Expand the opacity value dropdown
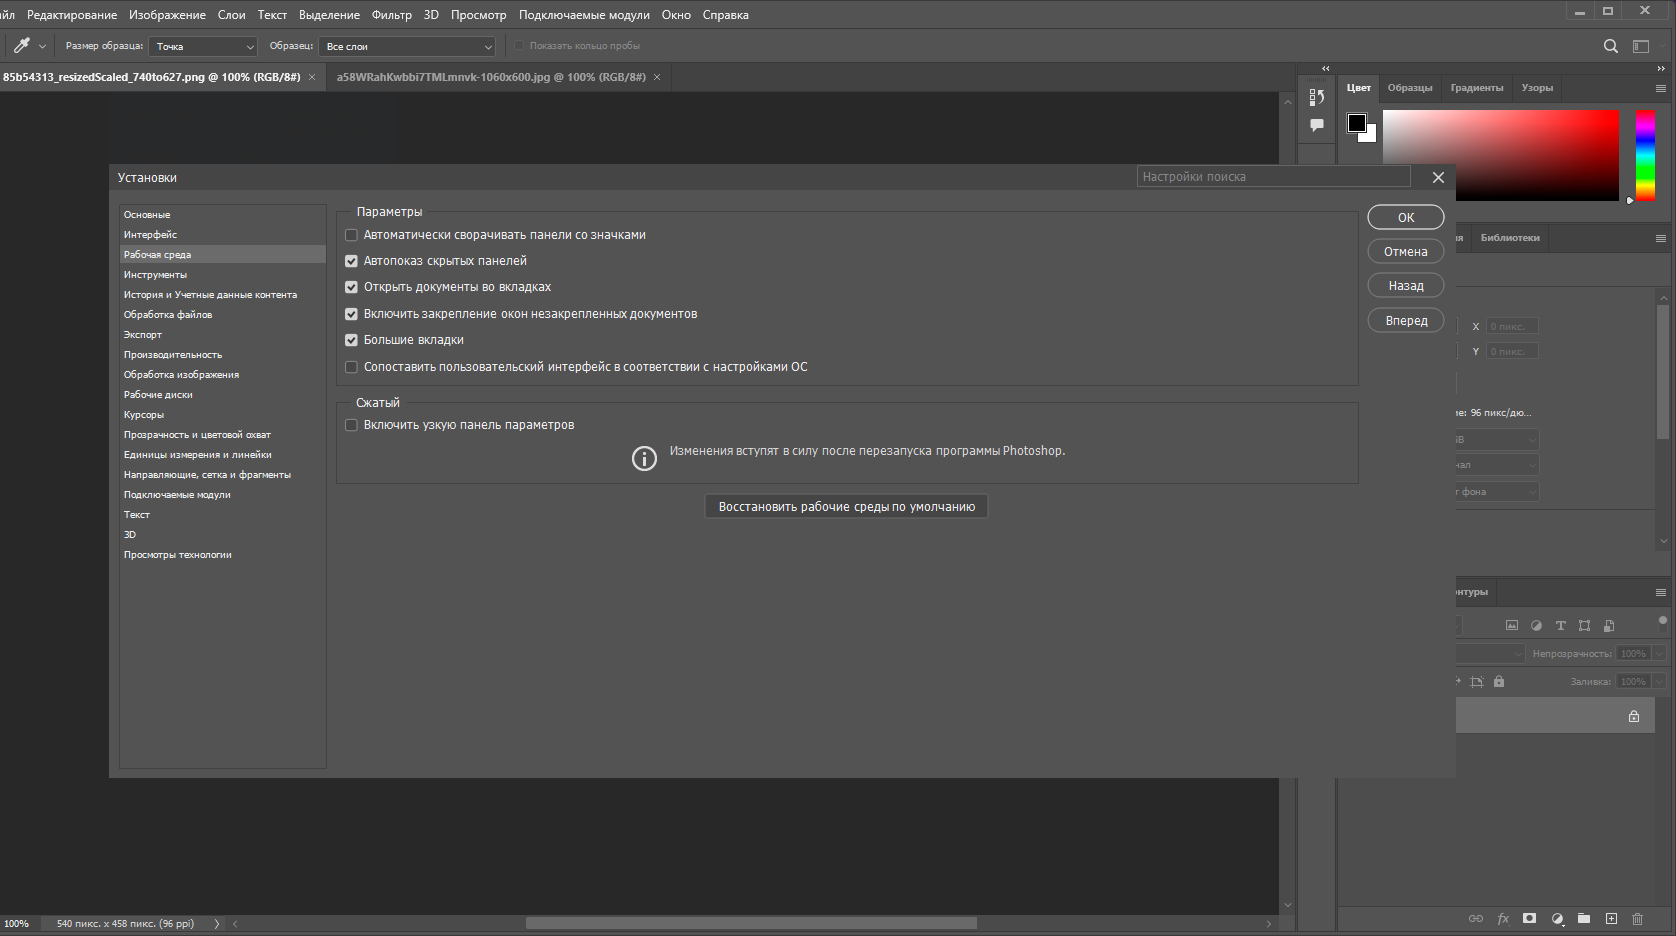The height and width of the screenshot is (936, 1676). pos(1659,654)
